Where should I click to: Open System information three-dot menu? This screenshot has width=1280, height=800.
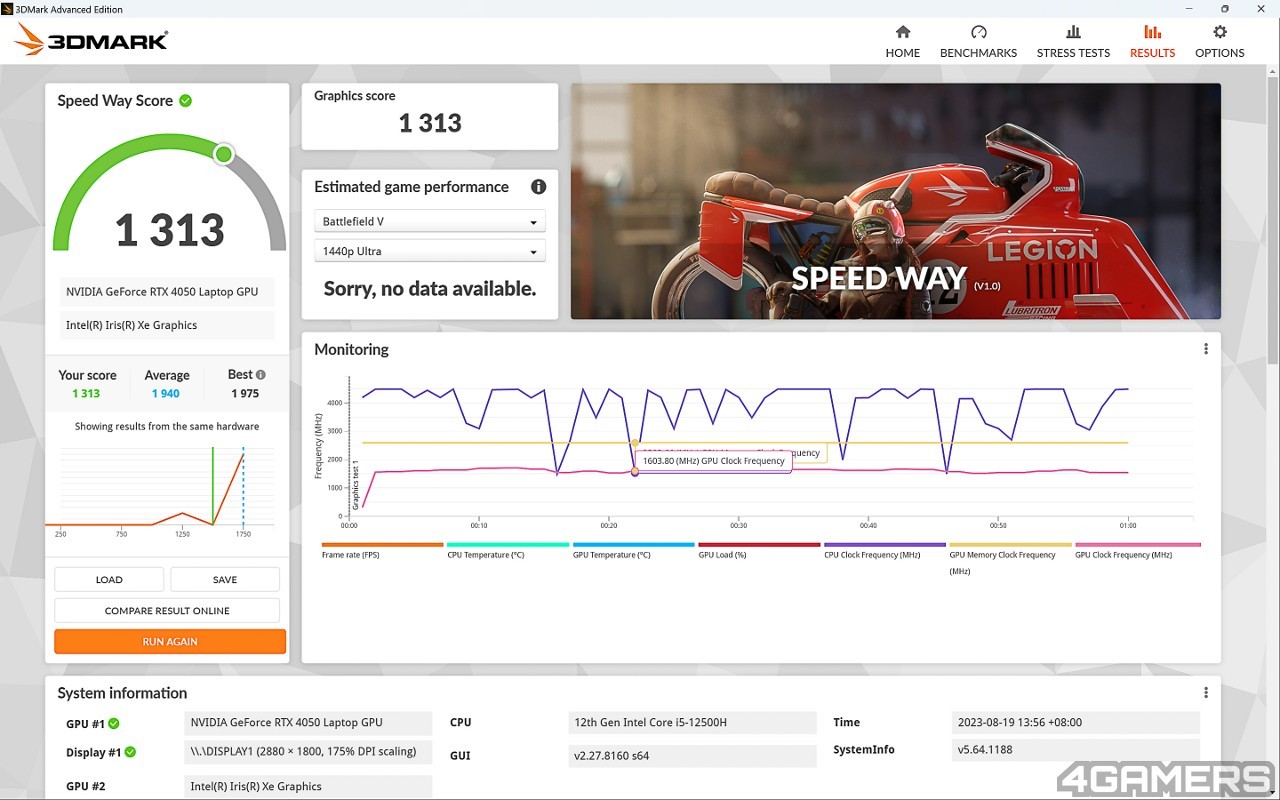pos(1206,693)
